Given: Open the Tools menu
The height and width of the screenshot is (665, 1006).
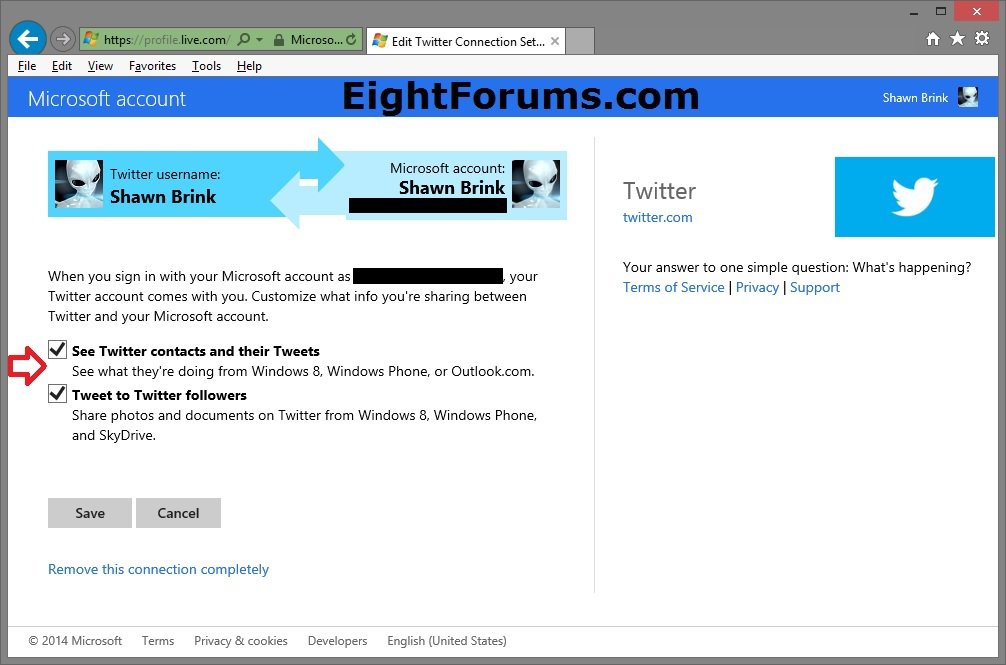Looking at the screenshot, I should coord(206,66).
